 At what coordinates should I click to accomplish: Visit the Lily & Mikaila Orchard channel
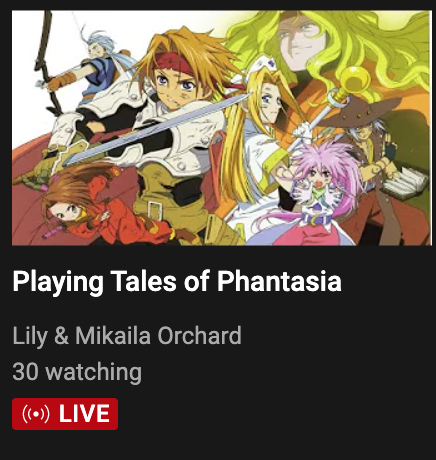[x=127, y=336]
